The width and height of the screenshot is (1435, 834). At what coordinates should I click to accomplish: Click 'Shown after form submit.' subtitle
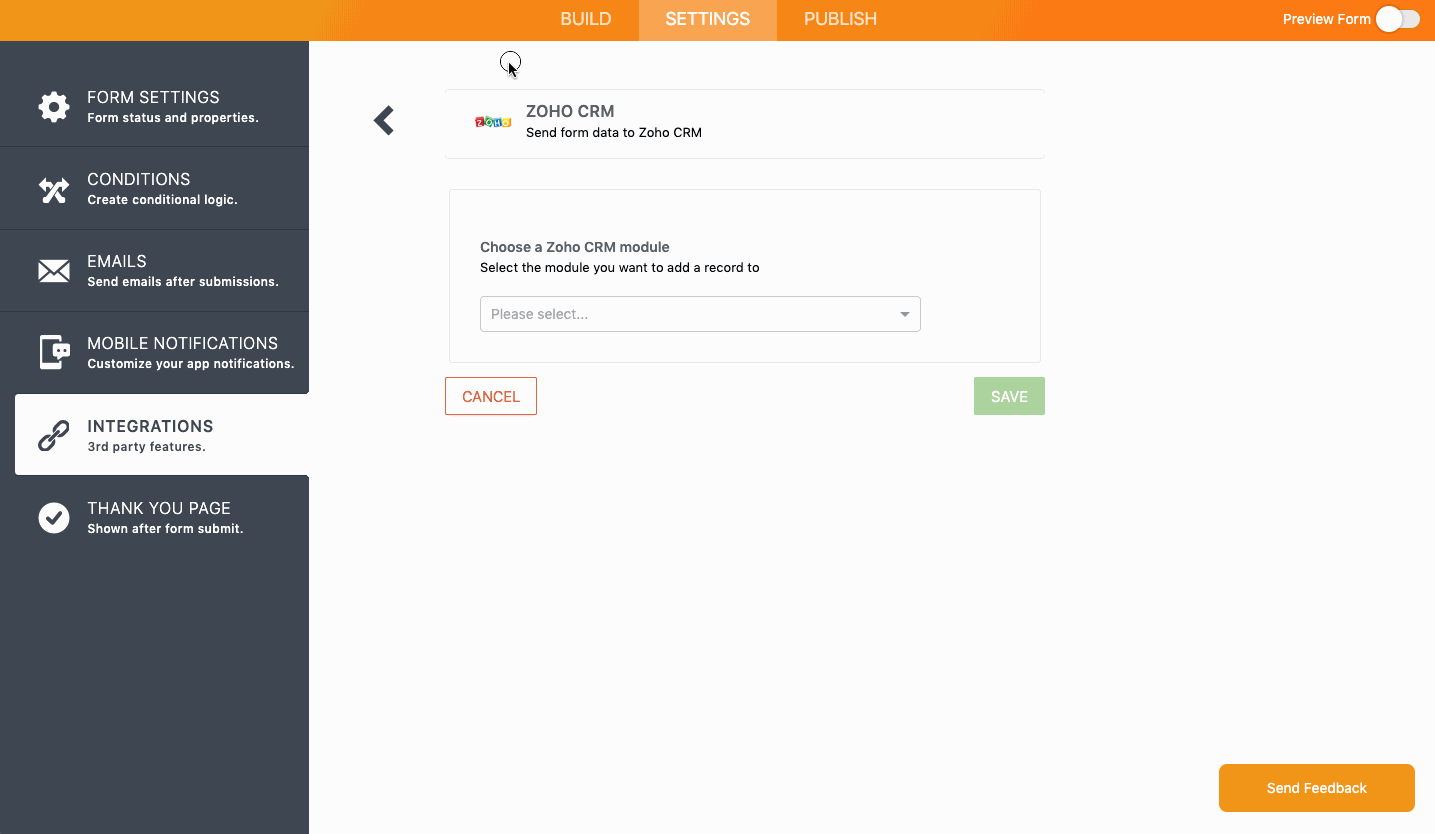tap(165, 529)
